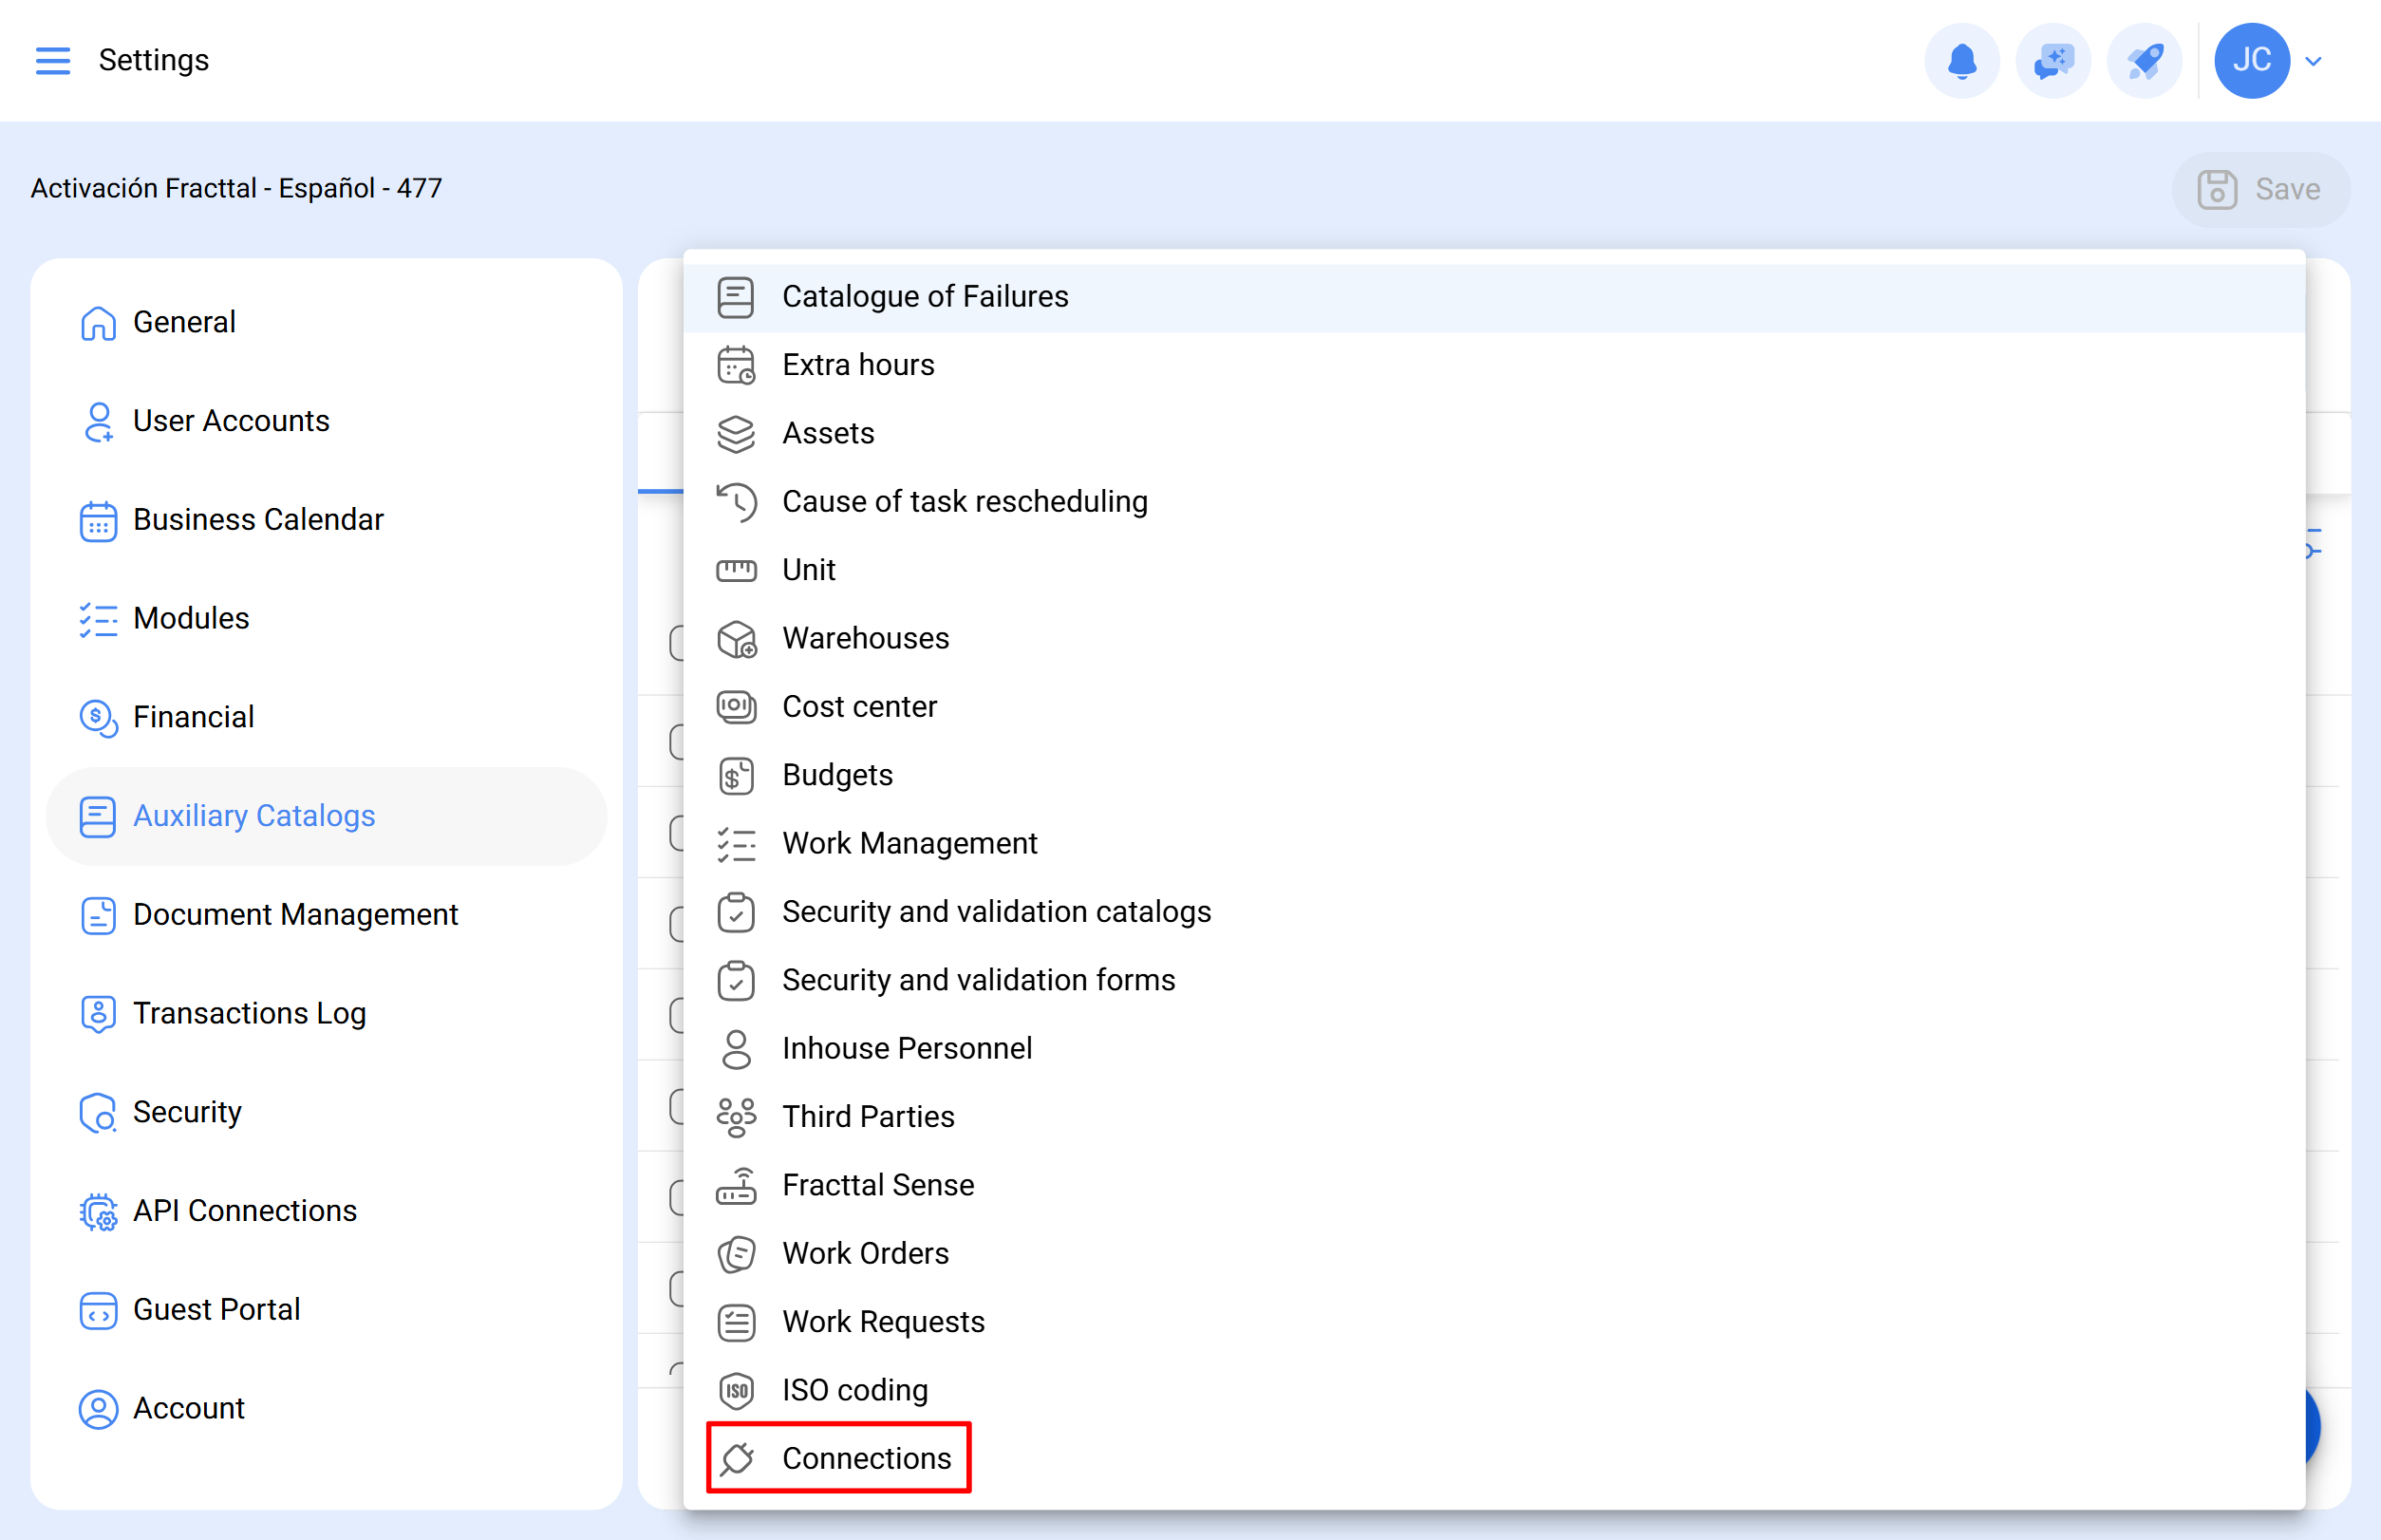The image size is (2381, 1540).
Task: Select Catalogue of Failures option
Action: pyautogui.click(x=924, y=297)
